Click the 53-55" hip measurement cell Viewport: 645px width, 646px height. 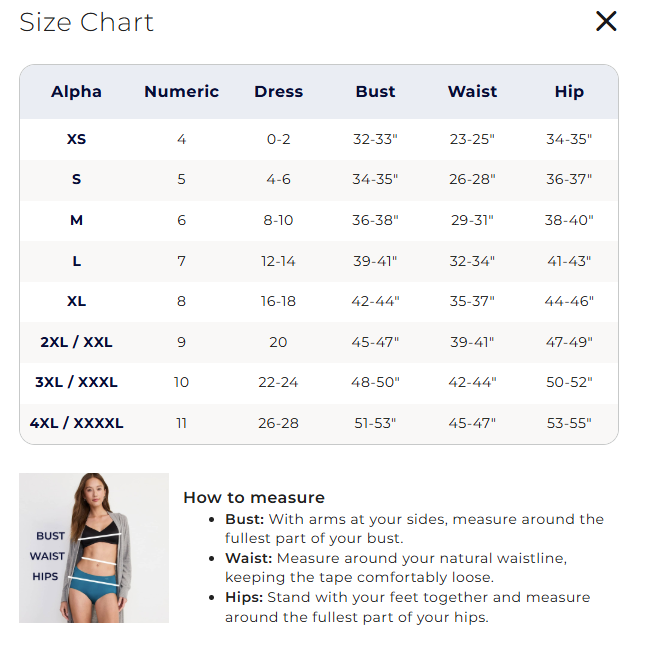pyautogui.click(x=569, y=423)
